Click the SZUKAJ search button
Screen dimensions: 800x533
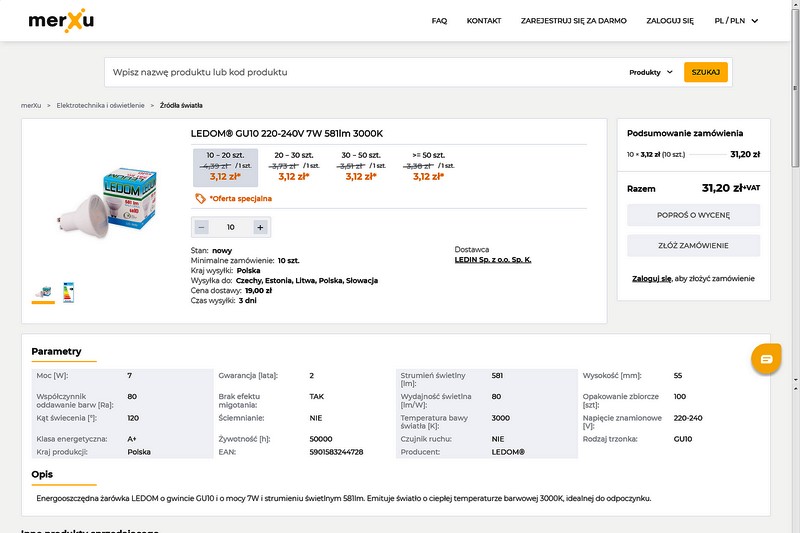pyautogui.click(x=706, y=72)
